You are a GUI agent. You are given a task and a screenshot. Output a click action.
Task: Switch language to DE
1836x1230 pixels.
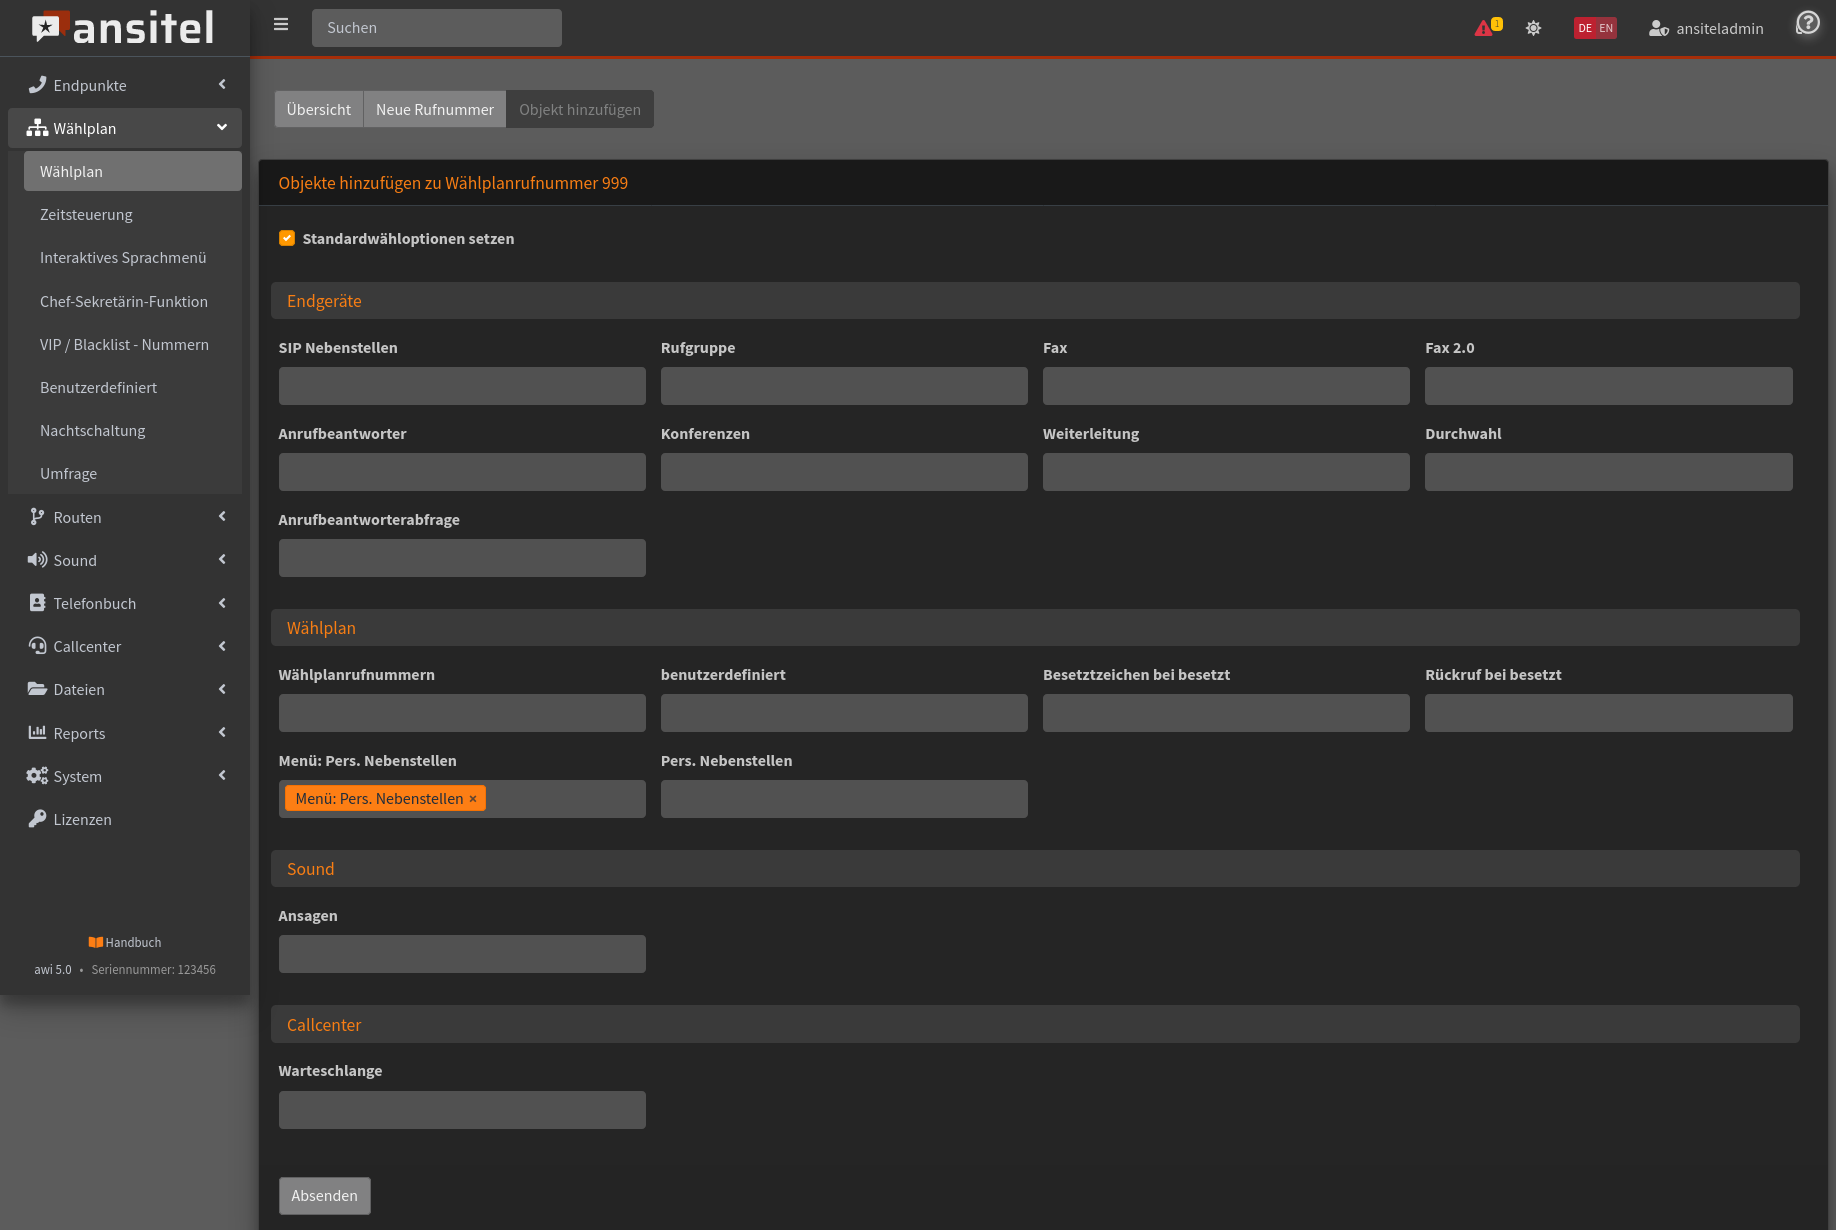(x=1585, y=28)
